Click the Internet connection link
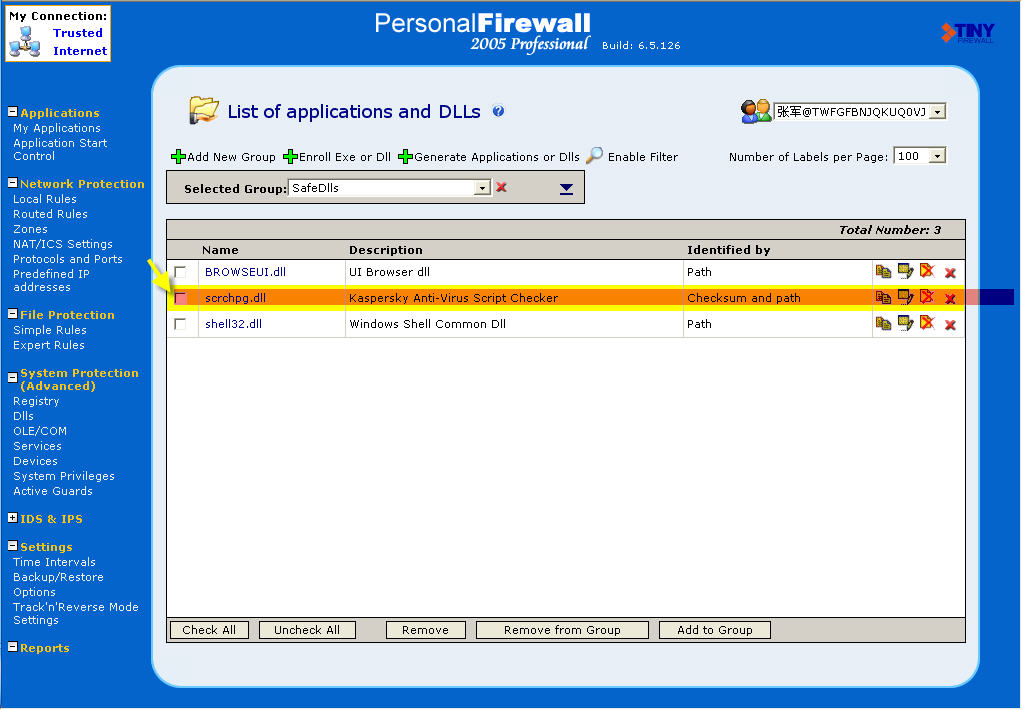This screenshot has height=710, width=1022. (x=80, y=52)
